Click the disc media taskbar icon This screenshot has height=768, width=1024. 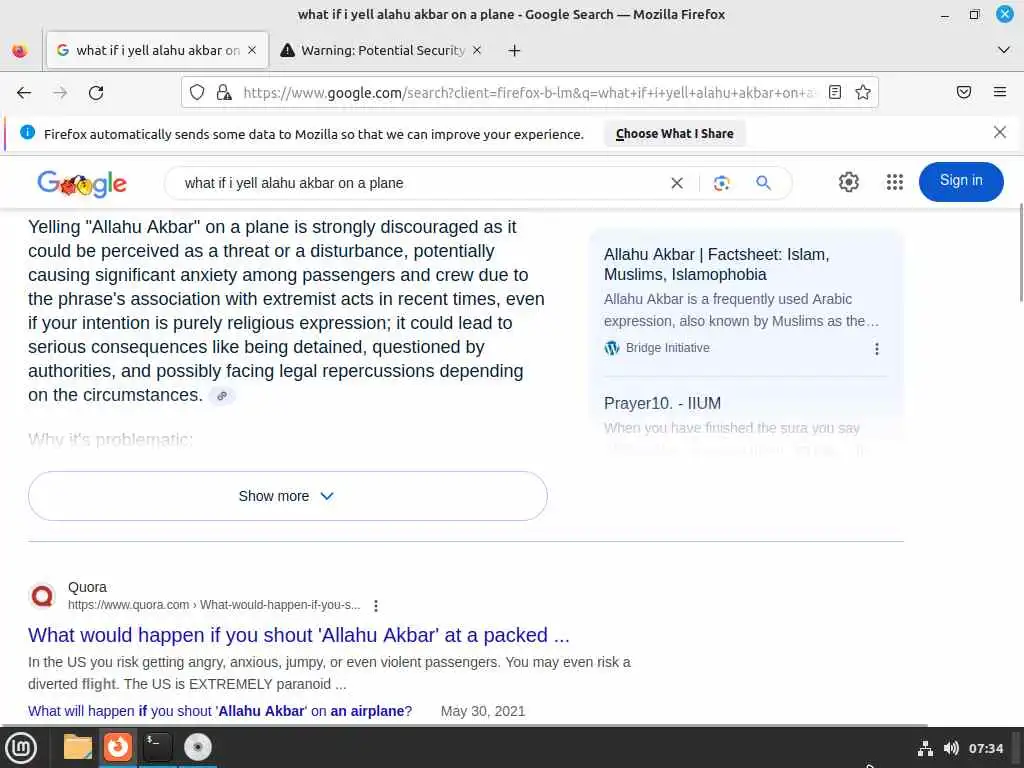(x=197, y=747)
